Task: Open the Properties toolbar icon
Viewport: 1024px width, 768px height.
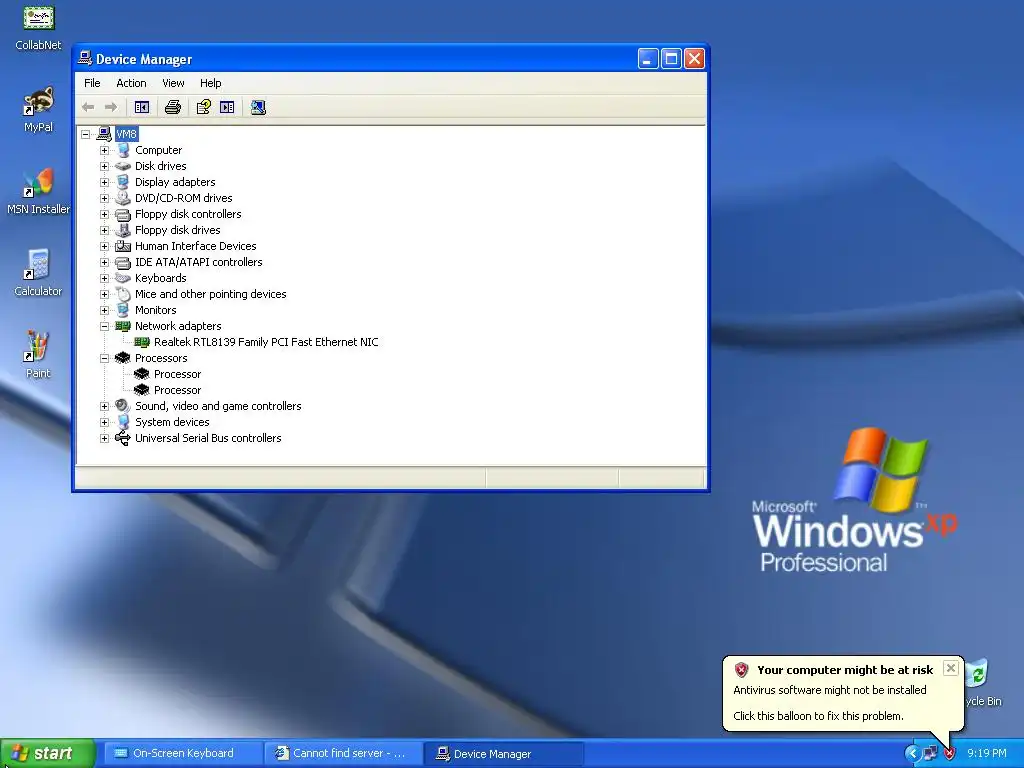Action: [x=204, y=107]
